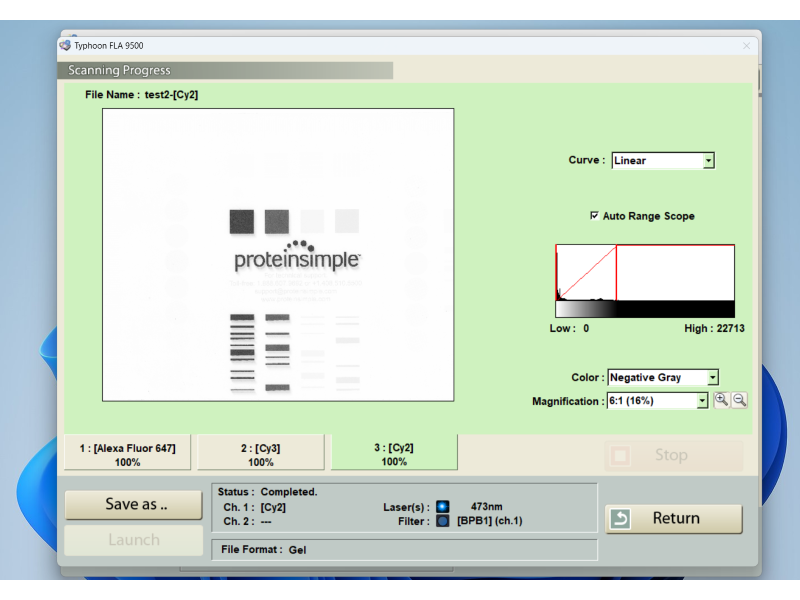
Task: Click the BPB1 filter indicator icon
Action: coord(443,521)
